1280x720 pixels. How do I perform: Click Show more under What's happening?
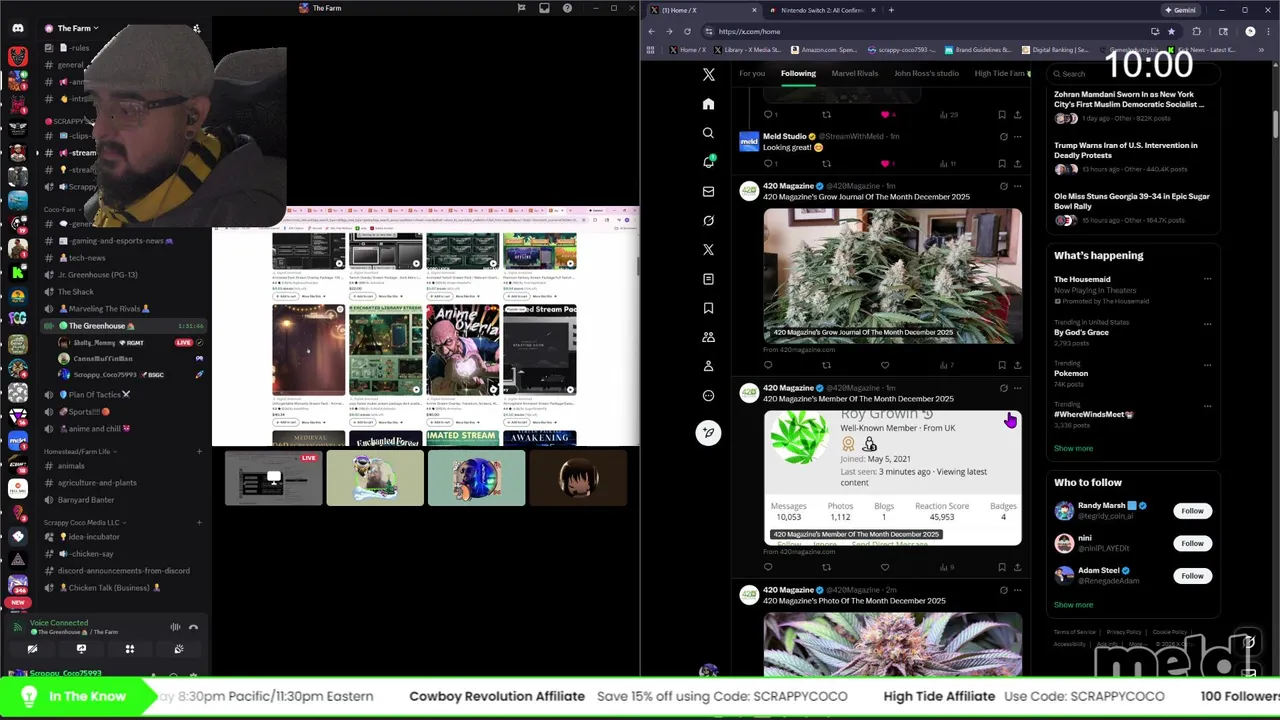(x=1073, y=448)
